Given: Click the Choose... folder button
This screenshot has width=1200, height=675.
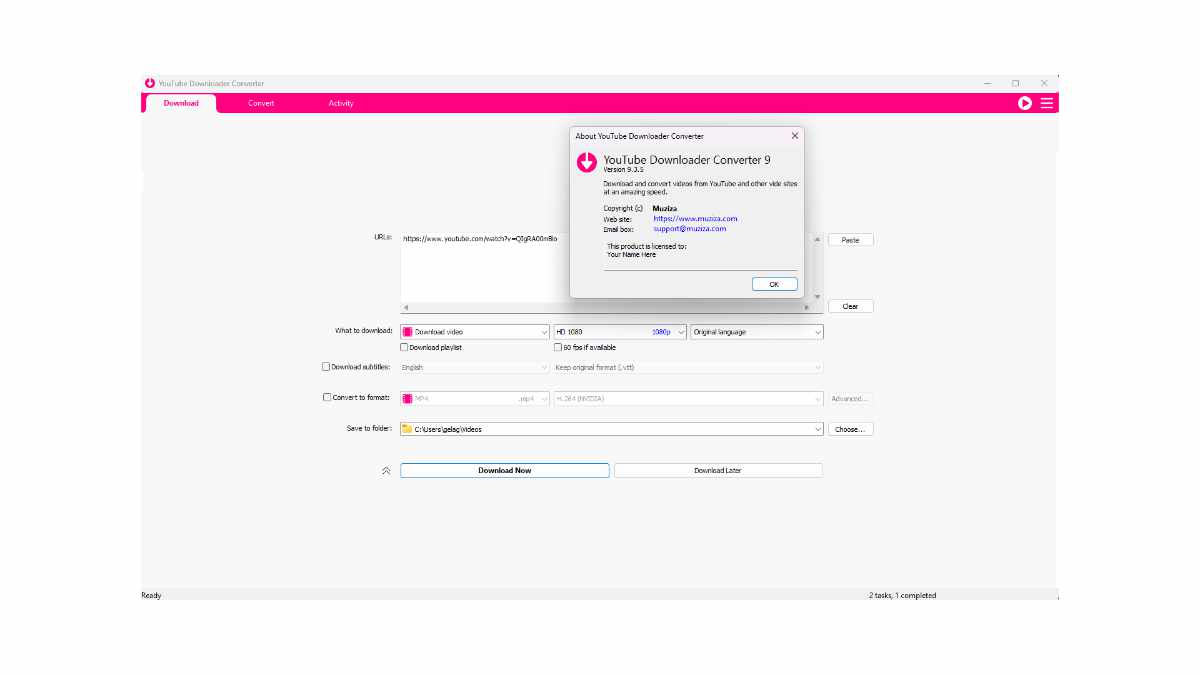Looking at the screenshot, I should tap(850, 429).
